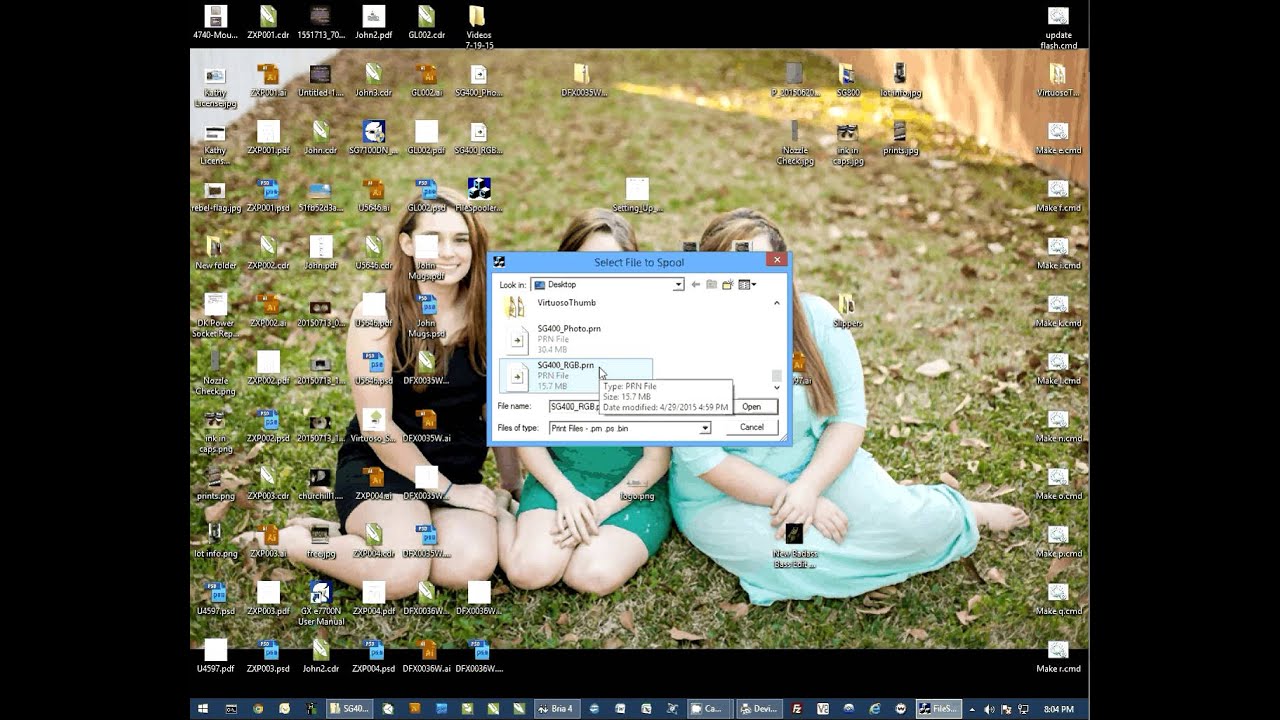Image resolution: width=1280 pixels, height=720 pixels.
Task: Open the View Menu in file dialog
Action: pos(746,285)
